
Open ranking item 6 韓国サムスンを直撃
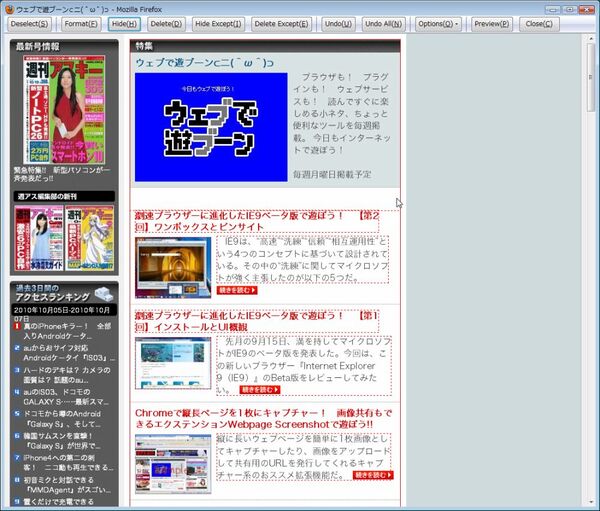tap(62, 441)
